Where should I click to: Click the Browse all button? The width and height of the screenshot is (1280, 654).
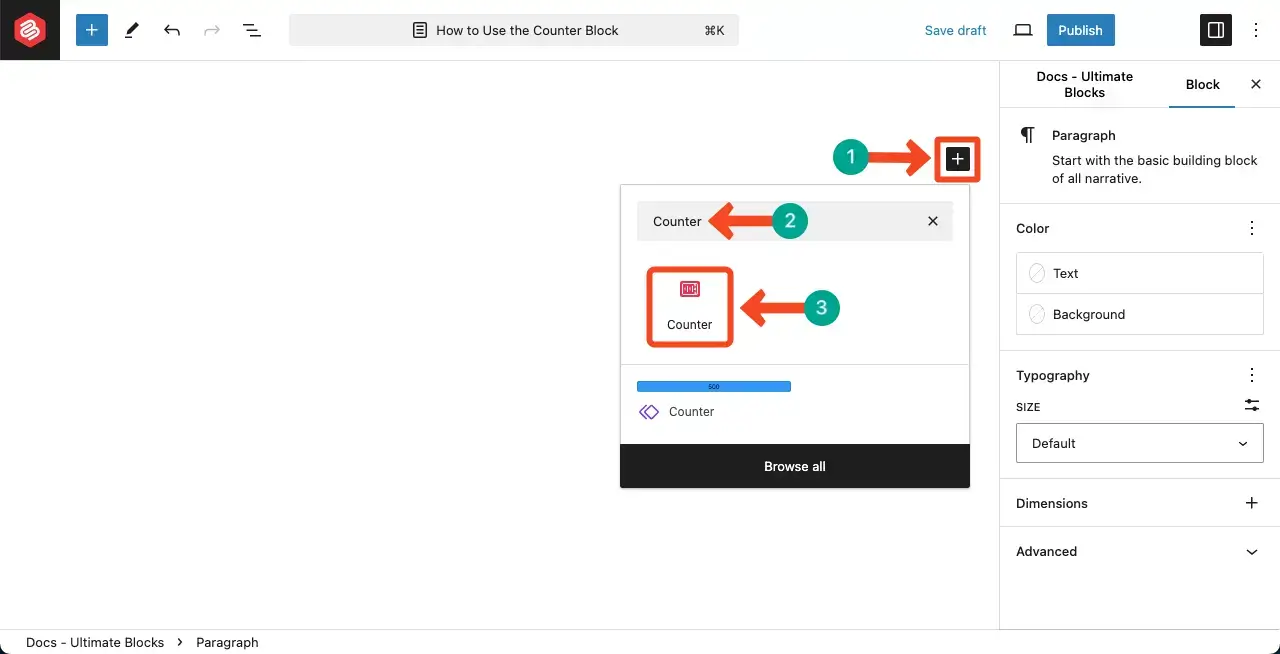[795, 466]
